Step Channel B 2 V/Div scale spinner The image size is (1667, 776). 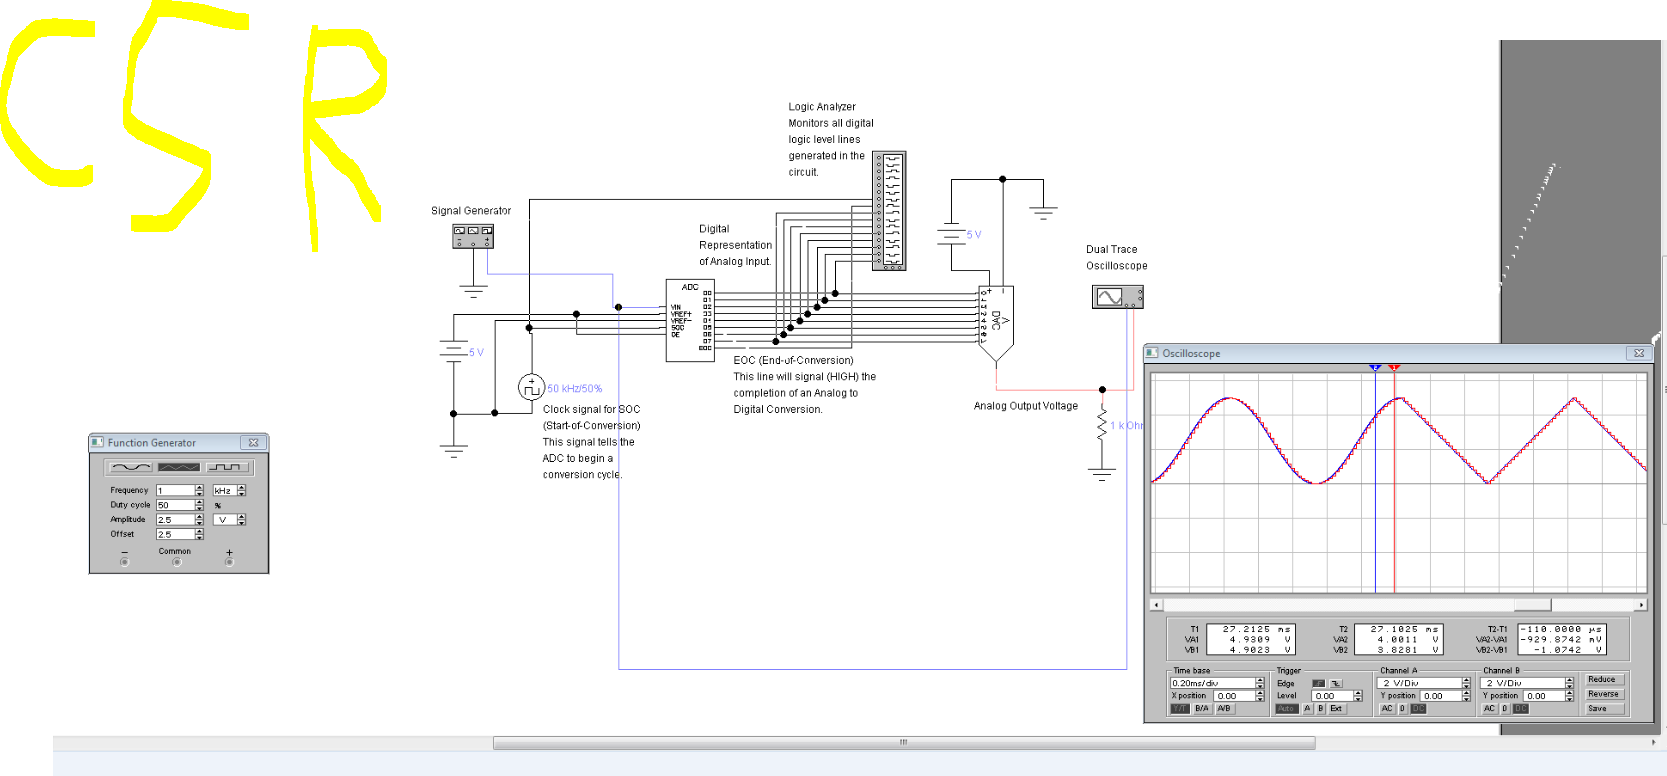point(1569,683)
